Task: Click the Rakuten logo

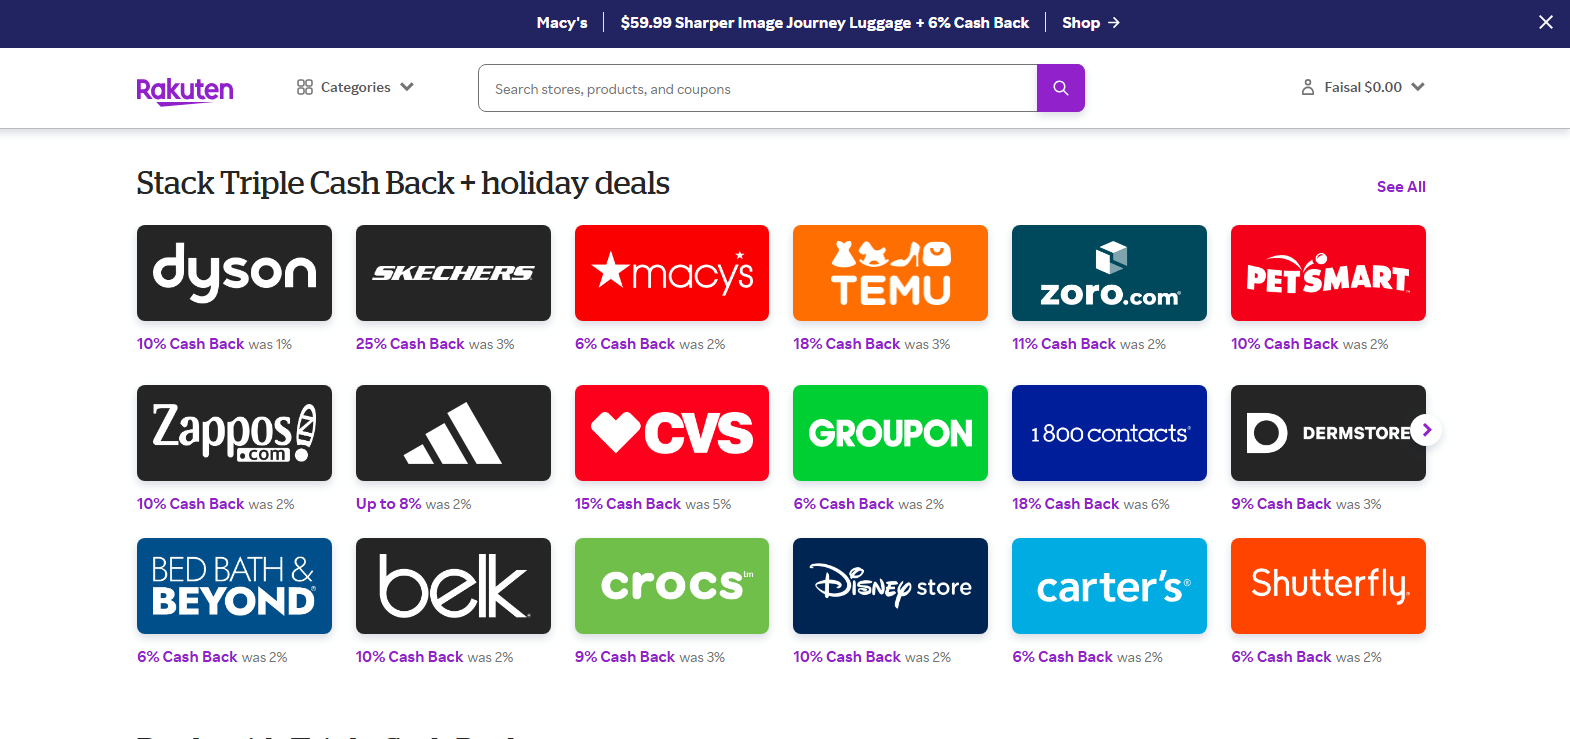Action: coord(185,90)
